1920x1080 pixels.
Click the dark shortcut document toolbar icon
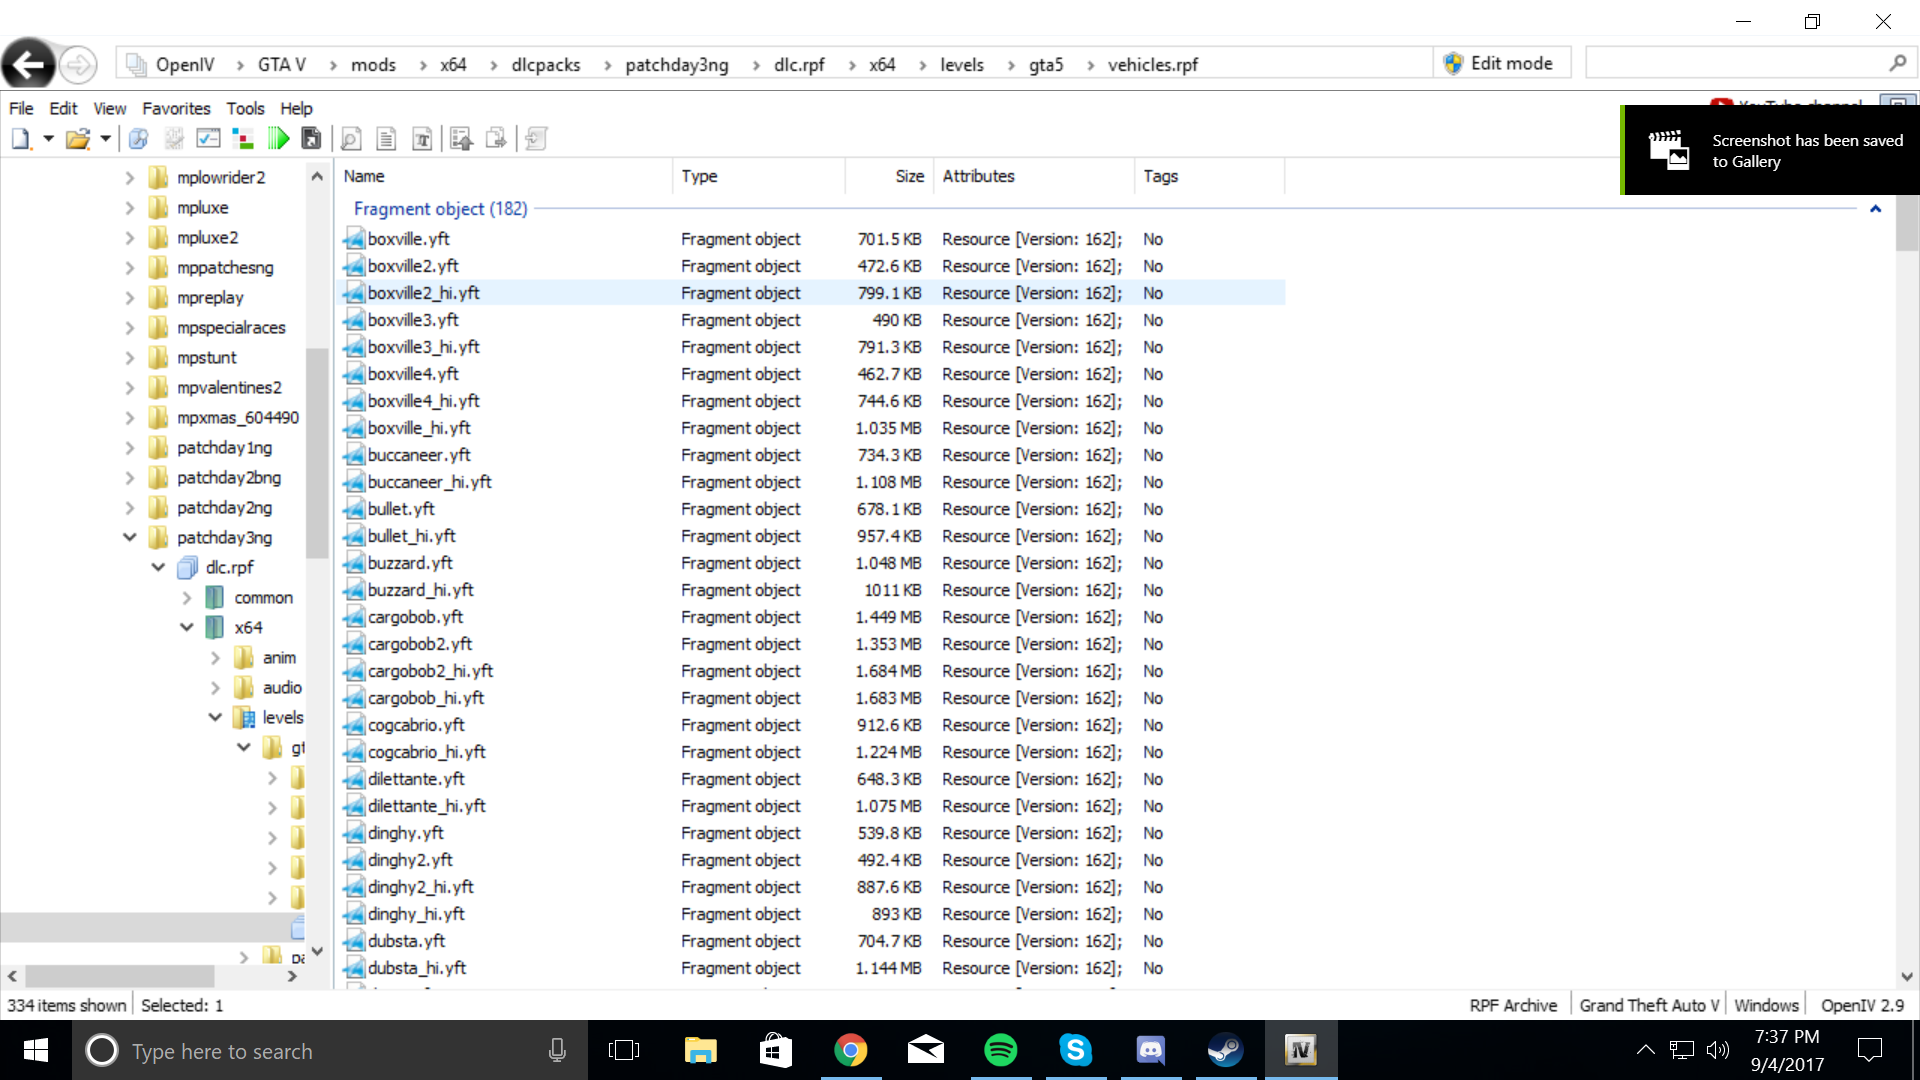click(311, 139)
